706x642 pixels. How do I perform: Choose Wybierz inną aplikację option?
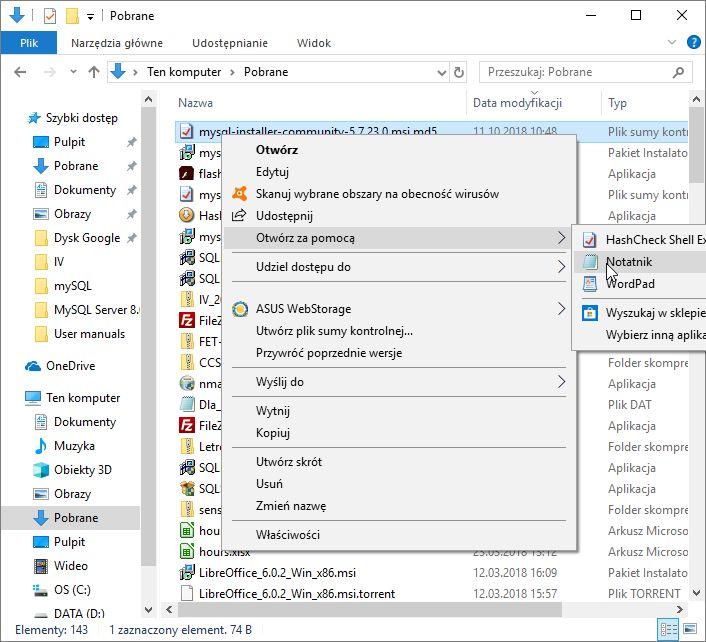coord(640,335)
